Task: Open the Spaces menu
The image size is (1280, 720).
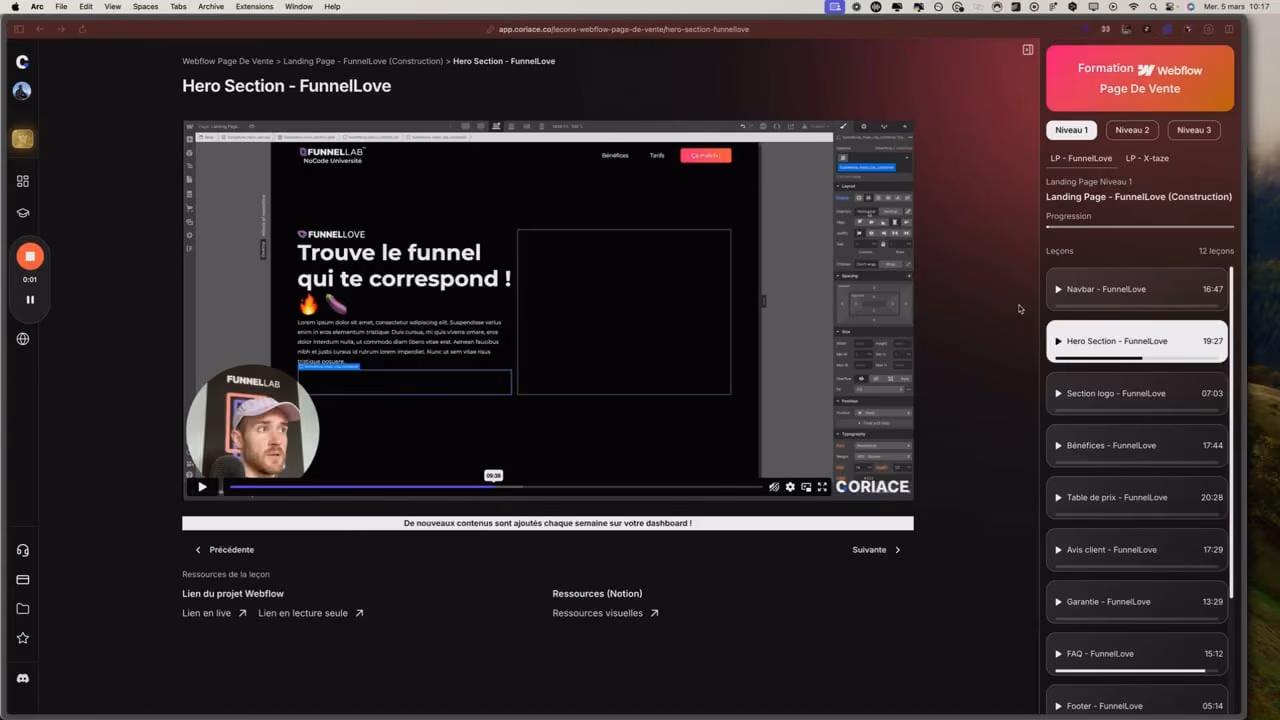Action: click(146, 7)
